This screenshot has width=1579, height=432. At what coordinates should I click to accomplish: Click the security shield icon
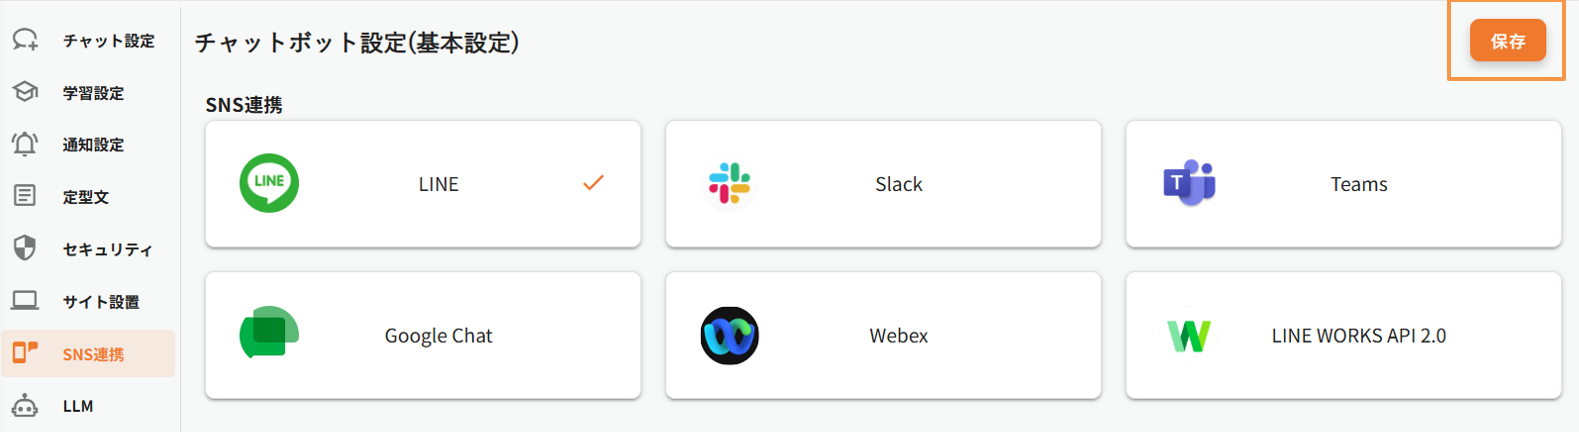pyautogui.click(x=25, y=248)
